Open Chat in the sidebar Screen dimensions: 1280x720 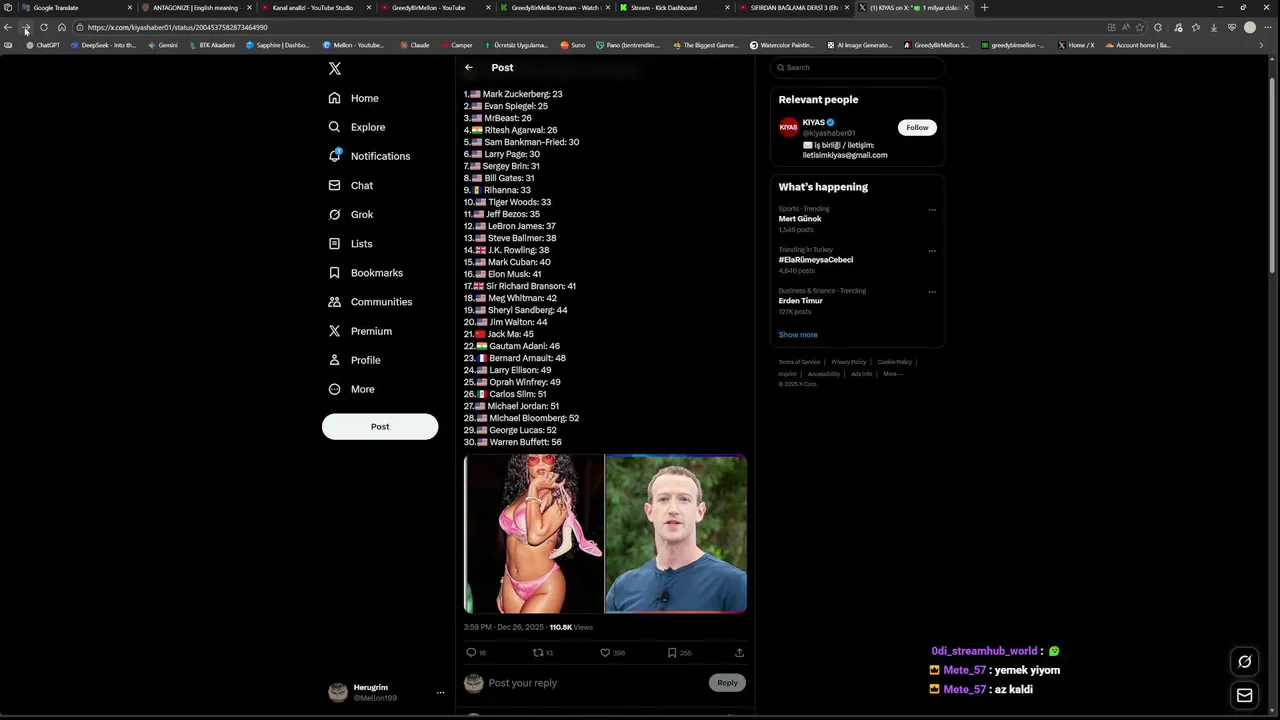pos(351,185)
